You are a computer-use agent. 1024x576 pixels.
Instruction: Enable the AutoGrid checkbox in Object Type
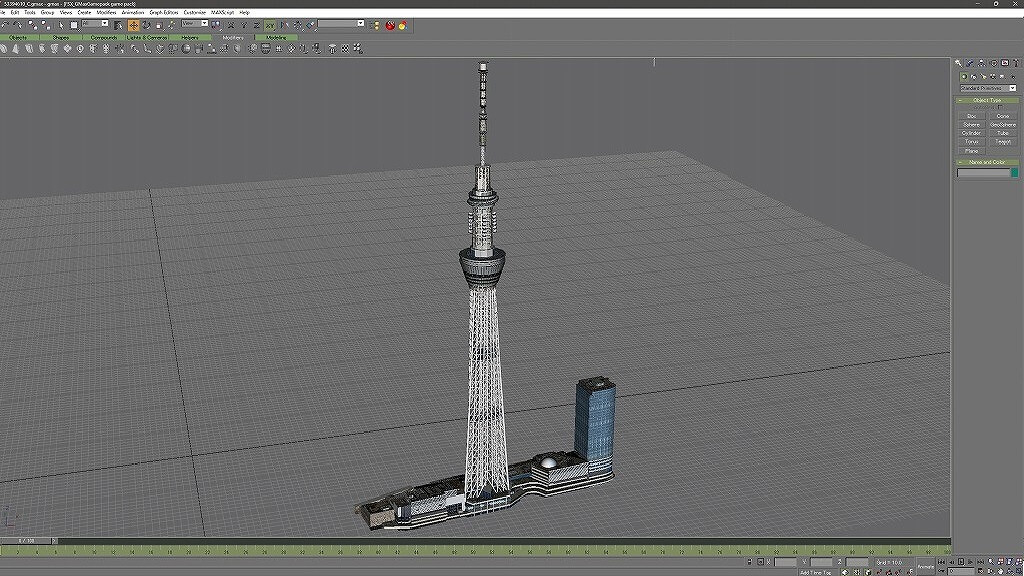tap(1000, 107)
